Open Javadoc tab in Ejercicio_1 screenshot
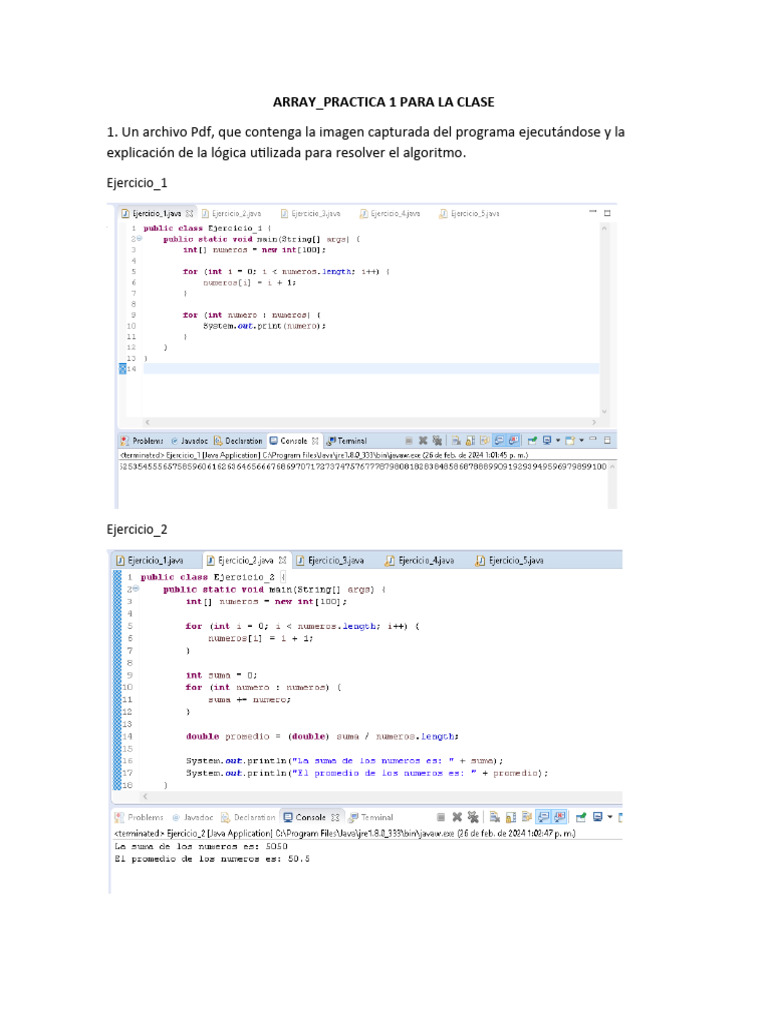768x1024 pixels. (x=189, y=441)
